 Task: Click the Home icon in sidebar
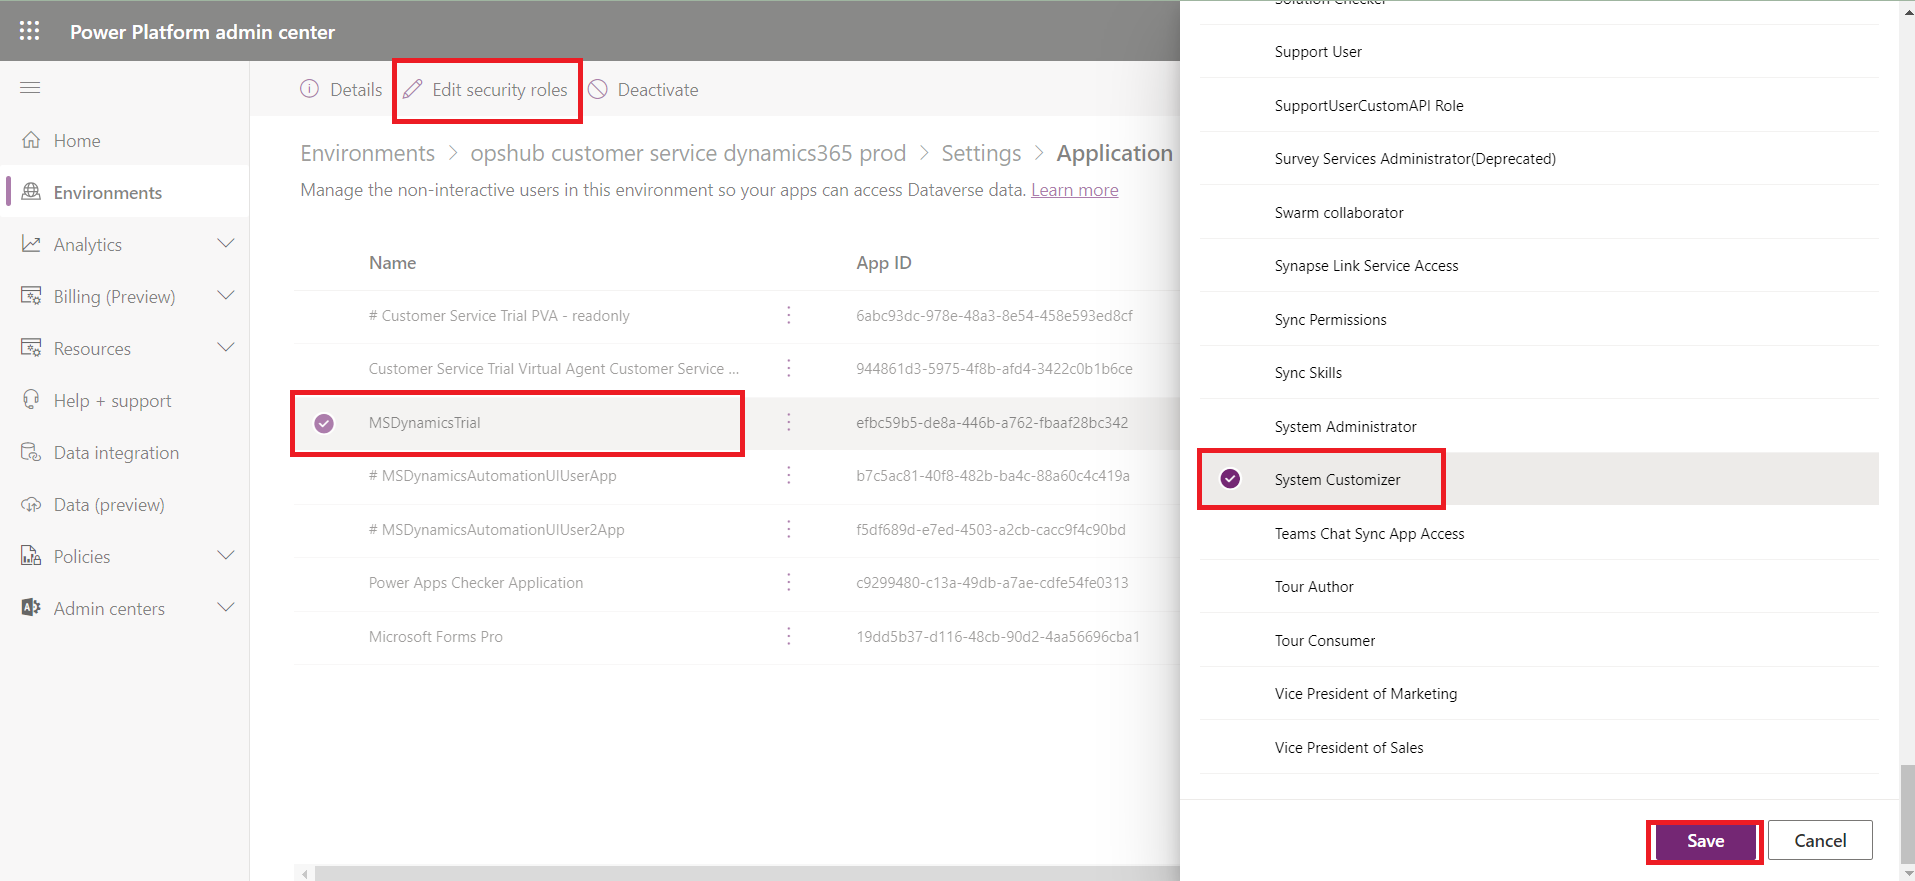pos(31,140)
